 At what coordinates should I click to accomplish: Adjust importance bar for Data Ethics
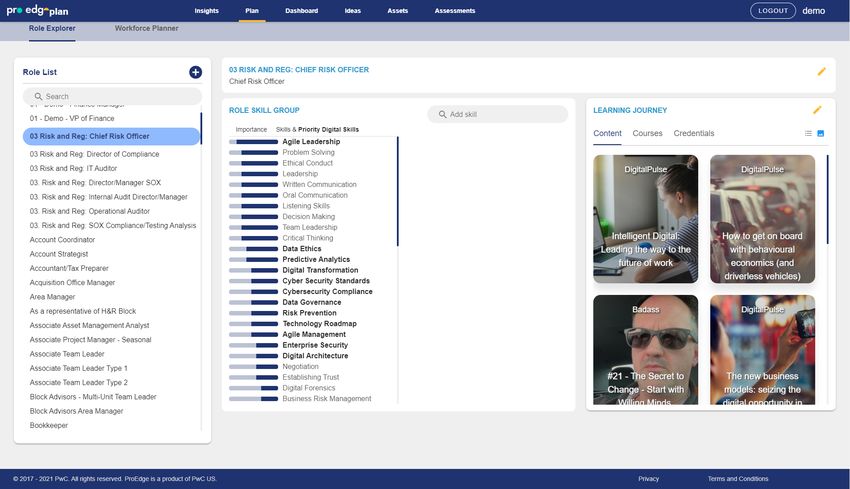[253, 249]
